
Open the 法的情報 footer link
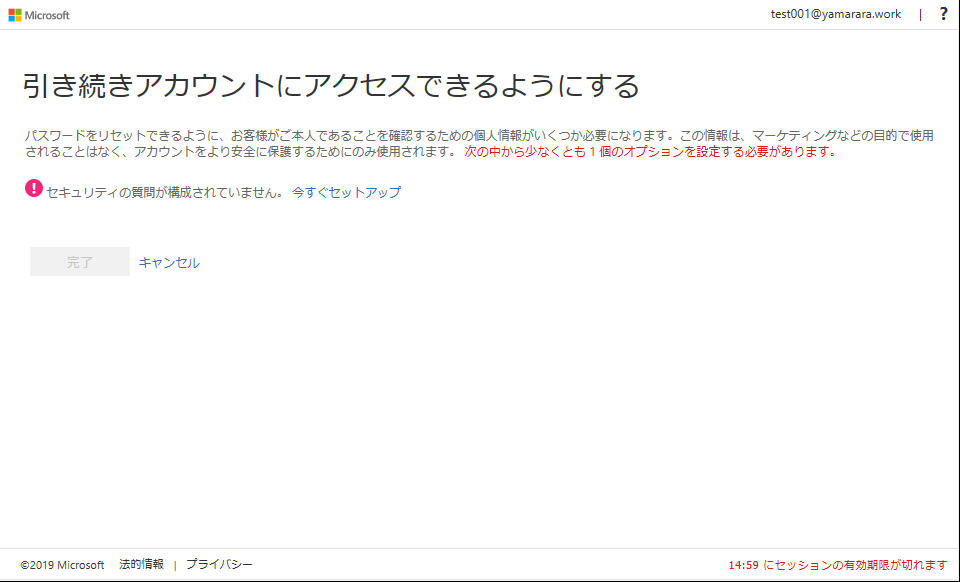point(141,564)
